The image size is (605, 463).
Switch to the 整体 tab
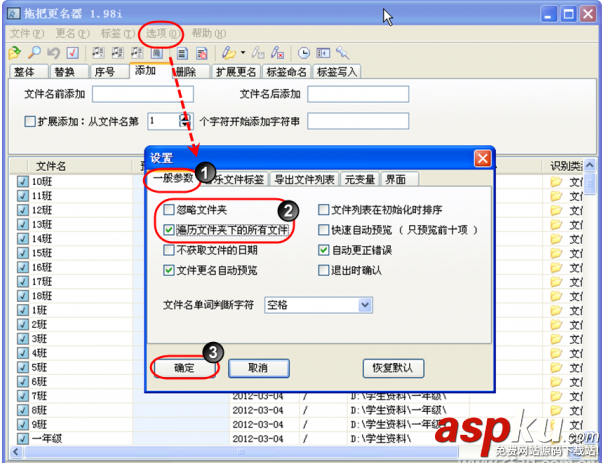[x=28, y=72]
